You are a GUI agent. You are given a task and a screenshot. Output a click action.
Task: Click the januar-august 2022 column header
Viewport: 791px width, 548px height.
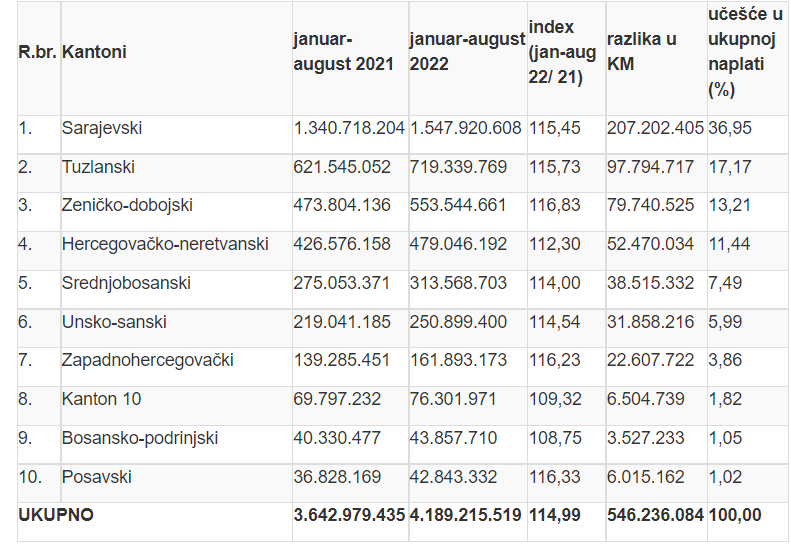pyautogui.click(x=466, y=52)
